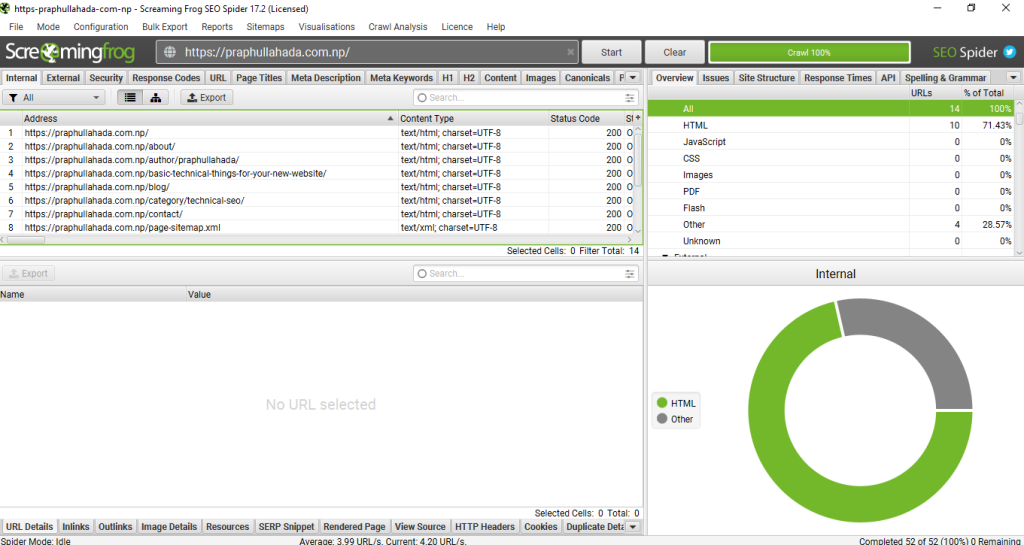This screenshot has width=1024, height=545.
Task: Expand the bottom tabs overflow arrow
Action: pyautogui.click(x=632, y=527)
